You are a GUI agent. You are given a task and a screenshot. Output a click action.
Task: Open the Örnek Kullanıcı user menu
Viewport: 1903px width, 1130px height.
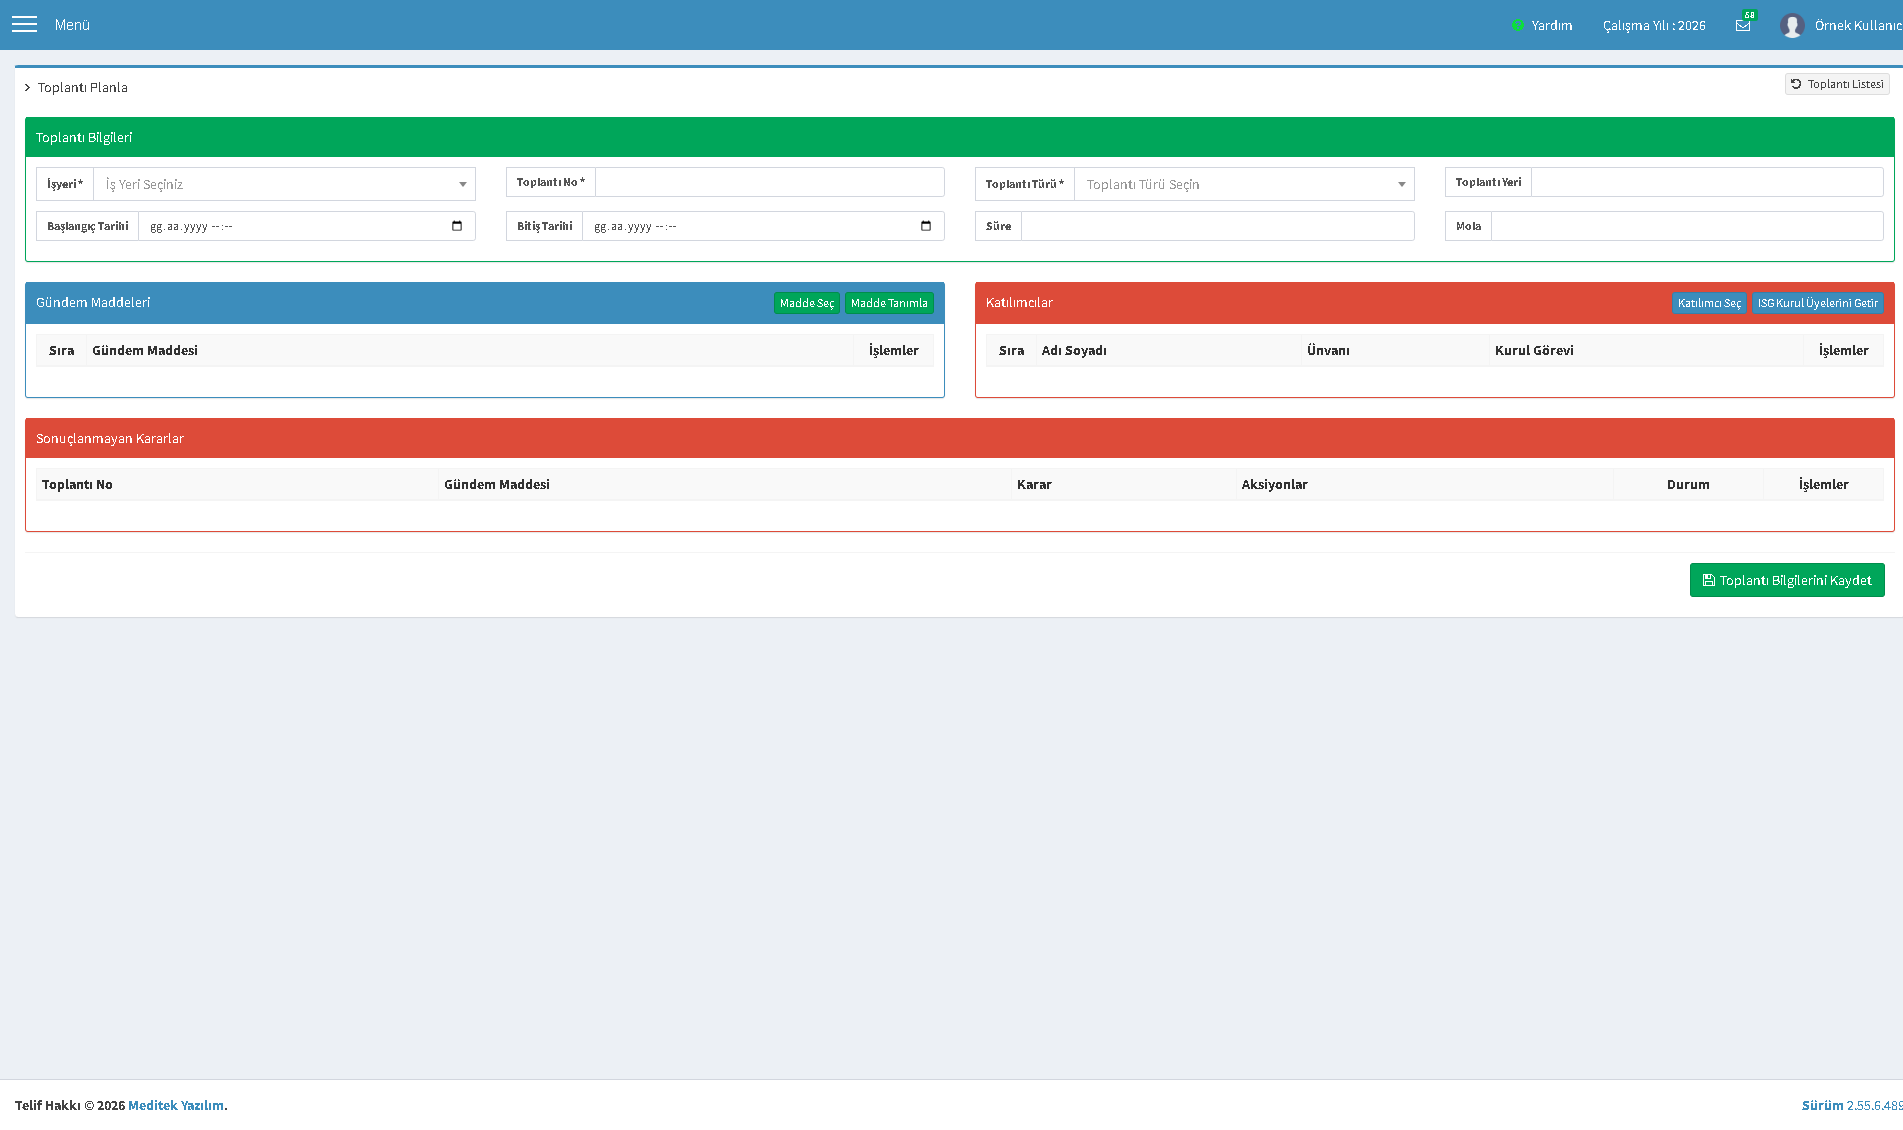pos(1858,25)
